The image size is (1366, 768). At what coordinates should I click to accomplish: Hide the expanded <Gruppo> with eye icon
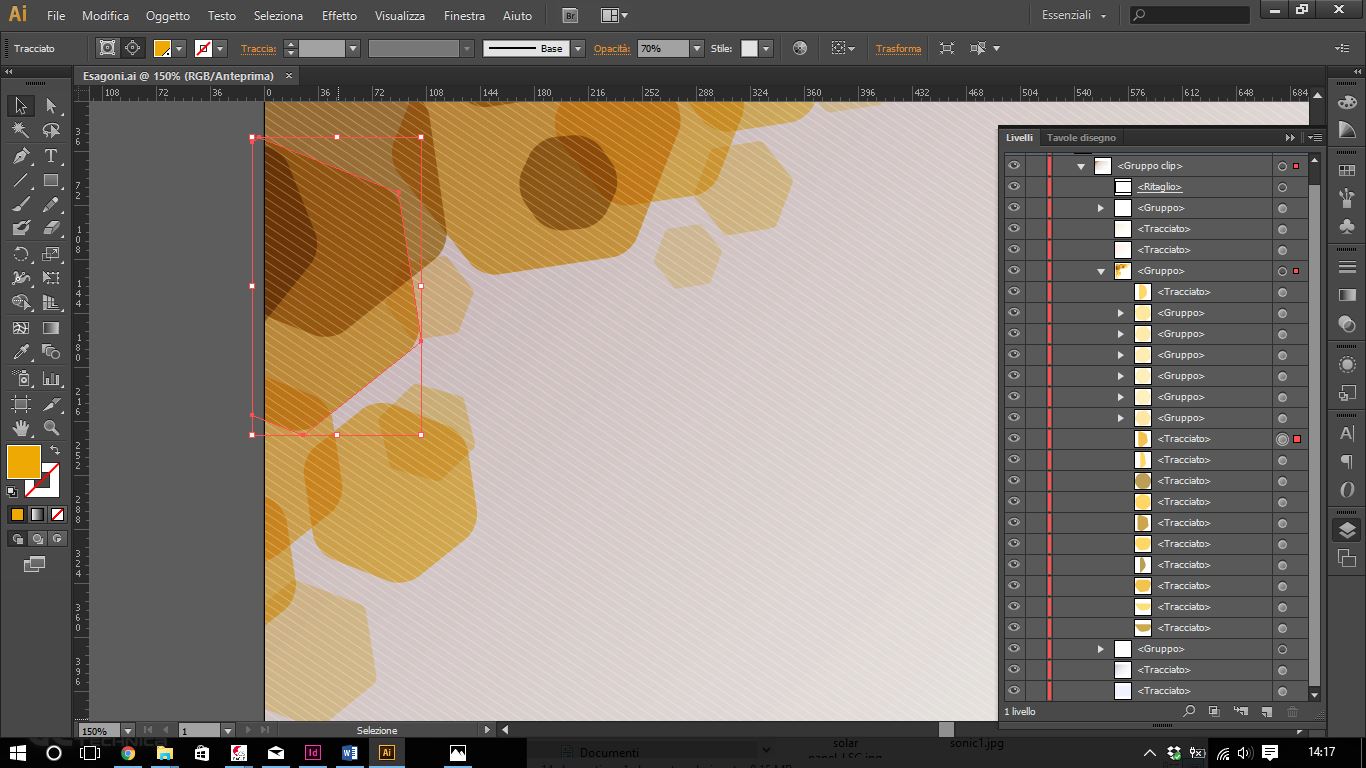coord(1014,271)
